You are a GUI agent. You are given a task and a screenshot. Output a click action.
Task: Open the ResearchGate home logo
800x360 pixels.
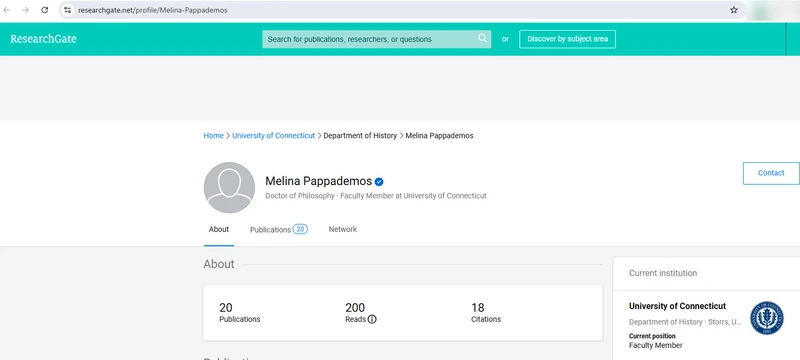click(x=43, y=39)
